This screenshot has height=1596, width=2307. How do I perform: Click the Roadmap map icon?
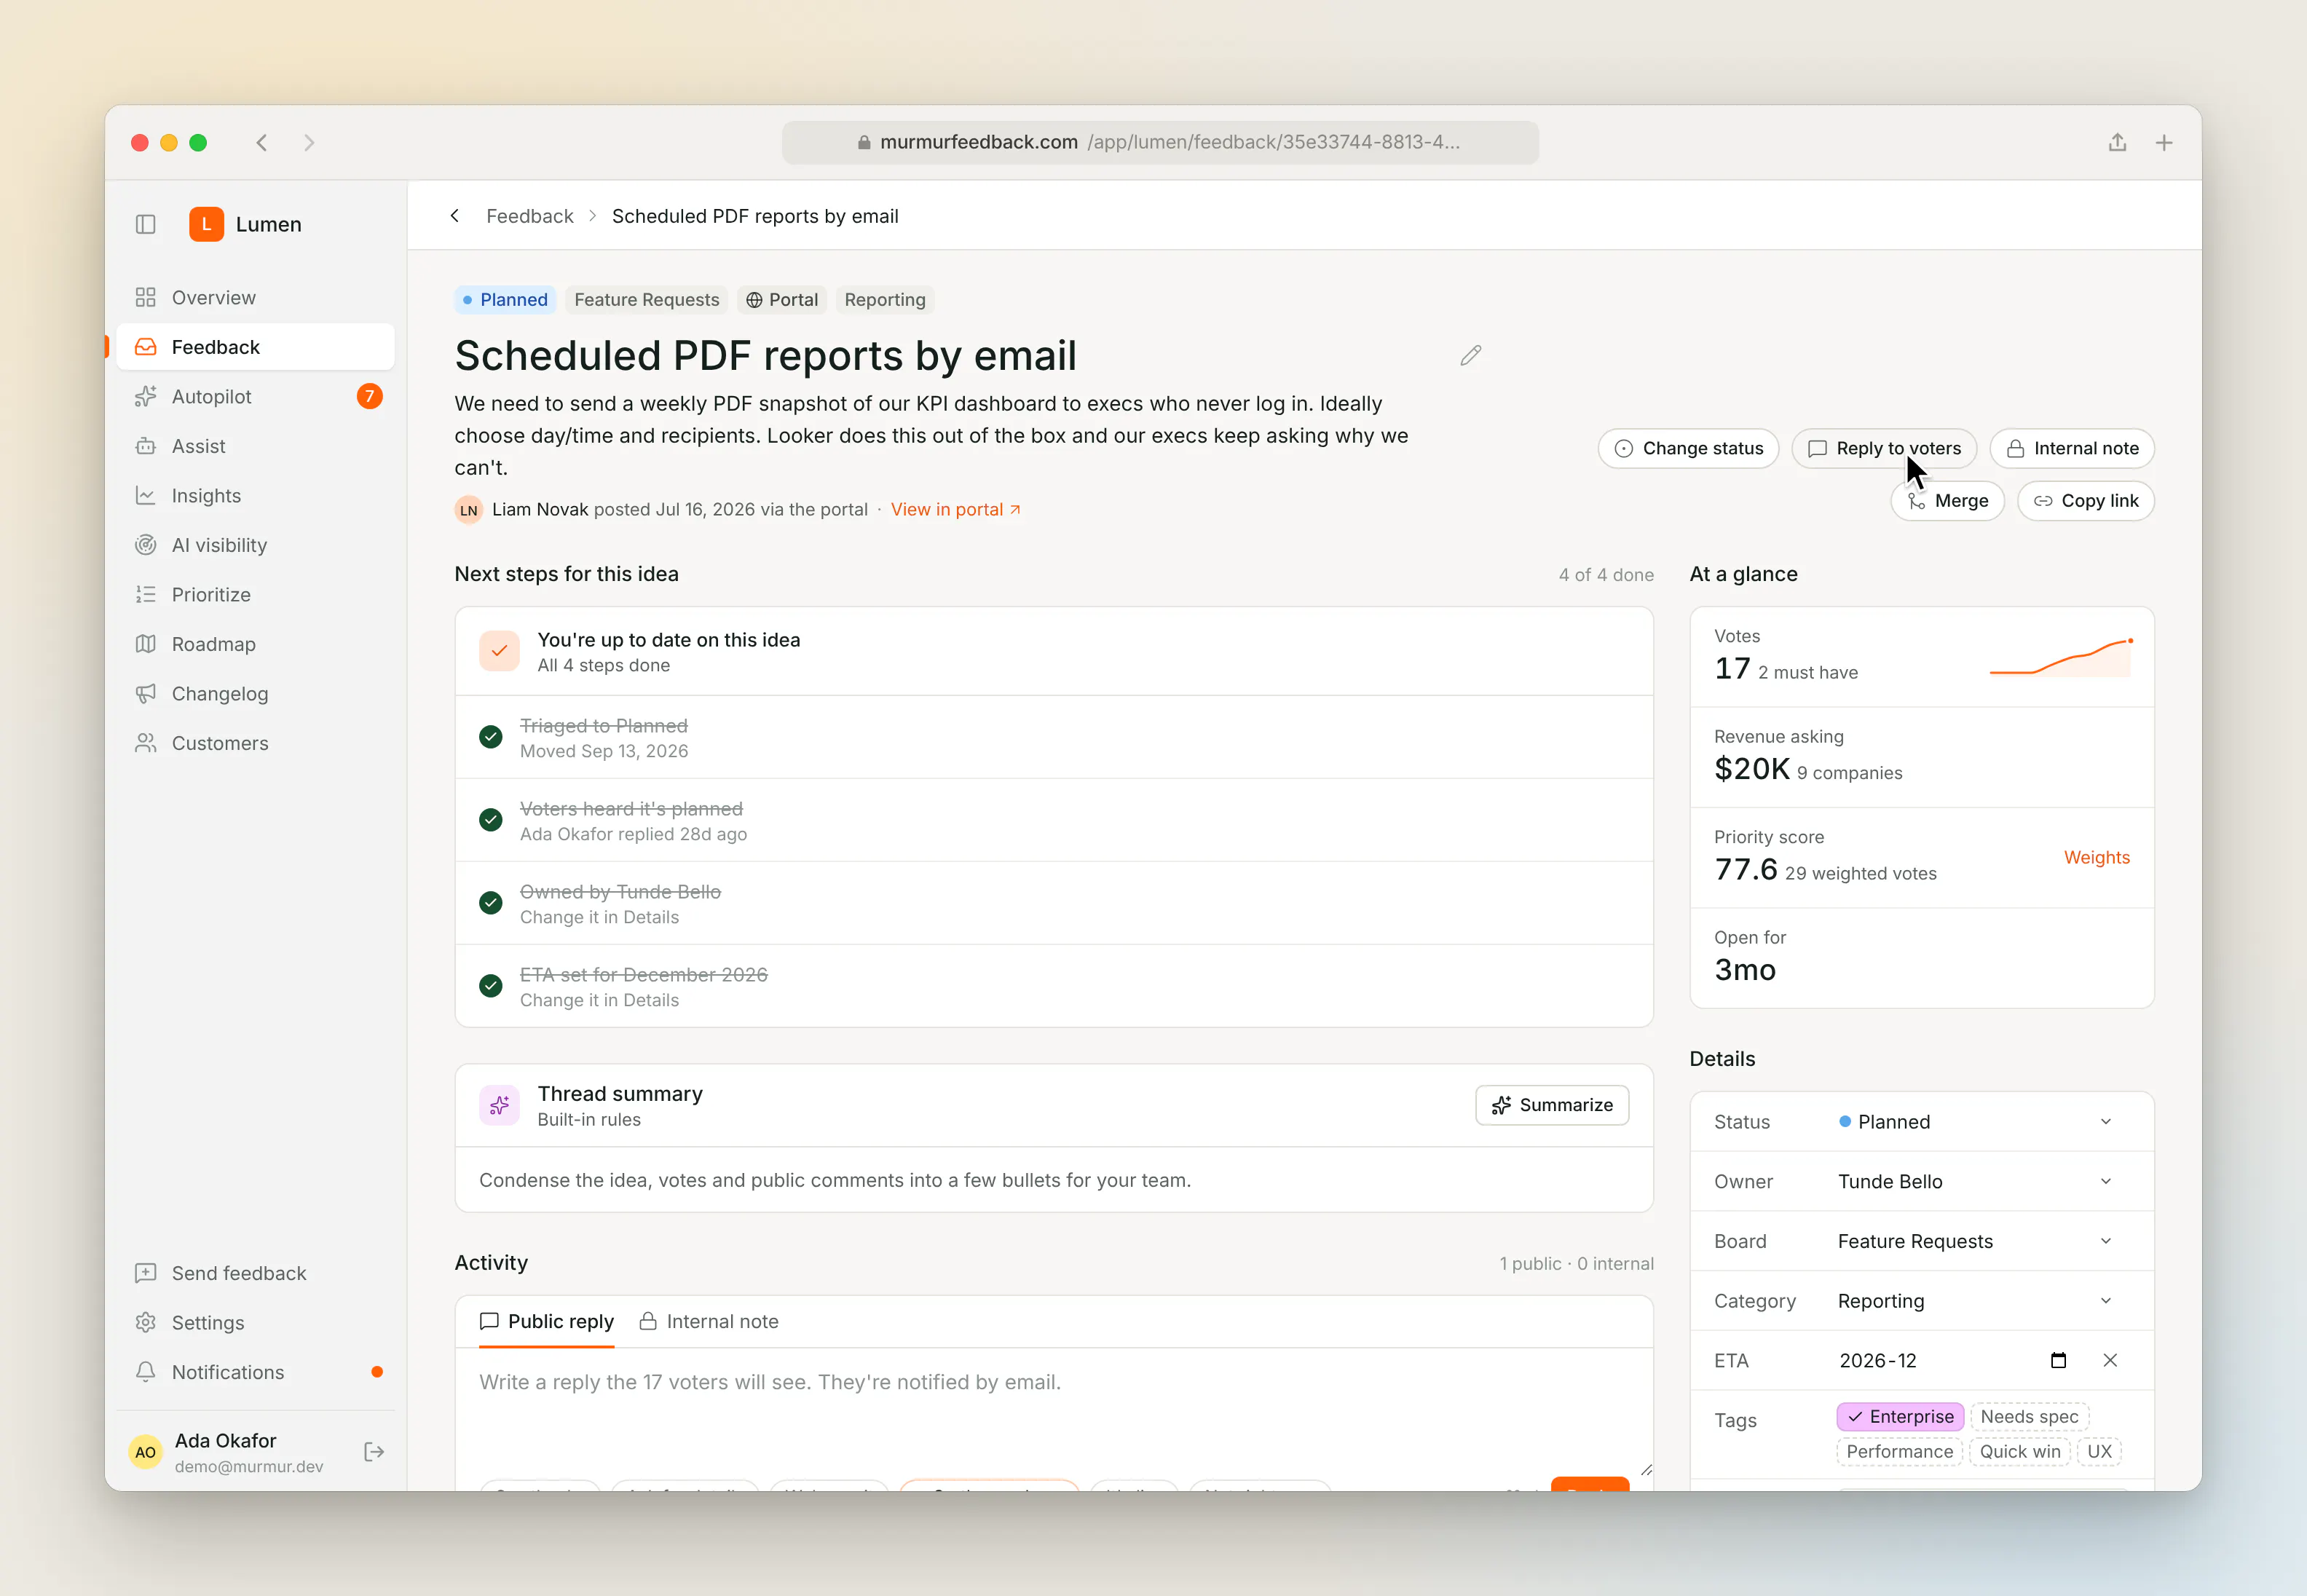click(146, 644)
